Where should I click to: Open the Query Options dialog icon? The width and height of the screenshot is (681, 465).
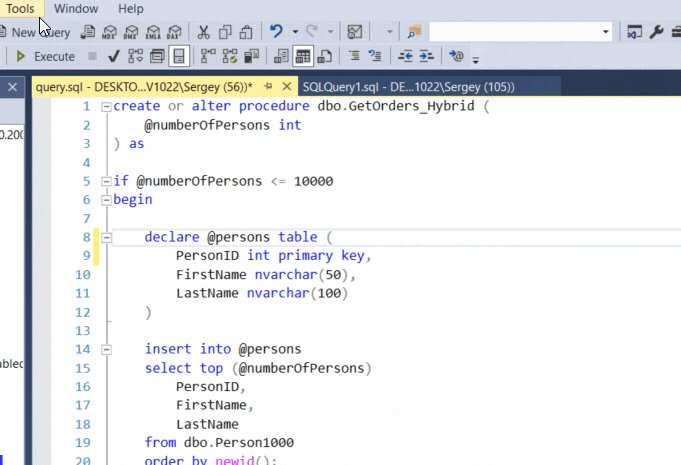click(x=157, y=56)
